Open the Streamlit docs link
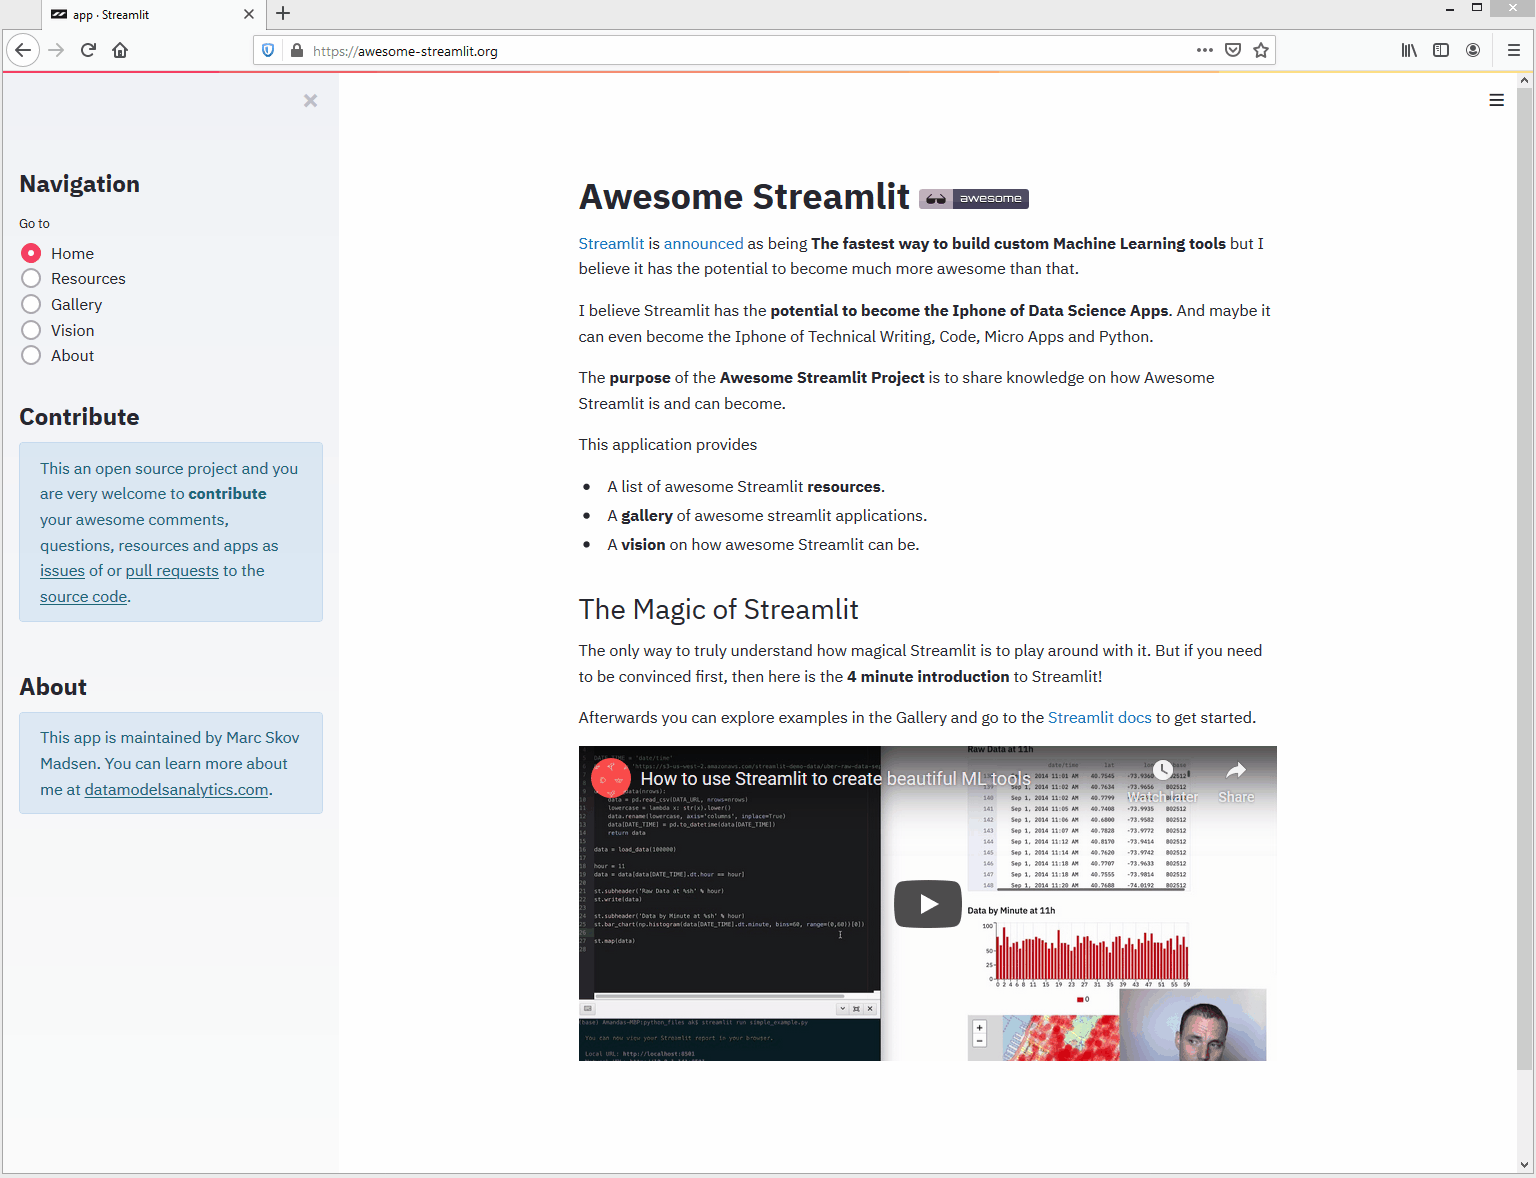Screen dimensions: 1536x1178 pos(1100,717)
